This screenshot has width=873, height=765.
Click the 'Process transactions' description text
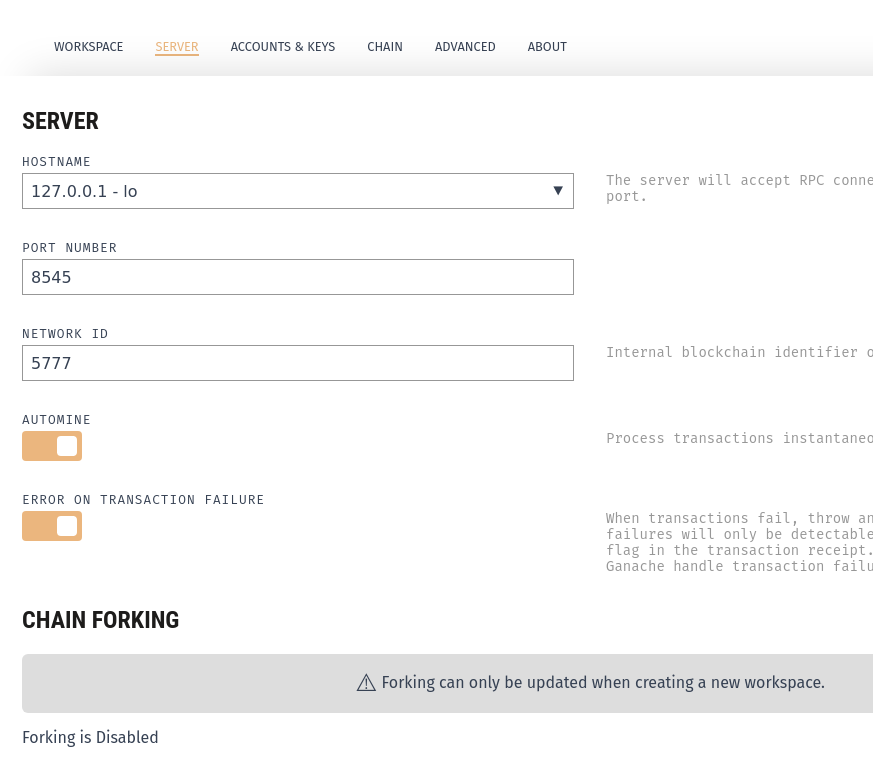(x=739, y=438)
